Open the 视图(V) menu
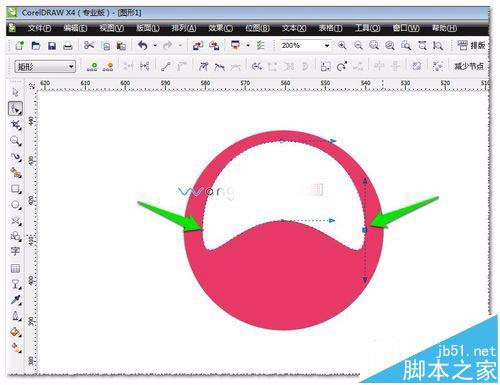 (x=112, y=28)
